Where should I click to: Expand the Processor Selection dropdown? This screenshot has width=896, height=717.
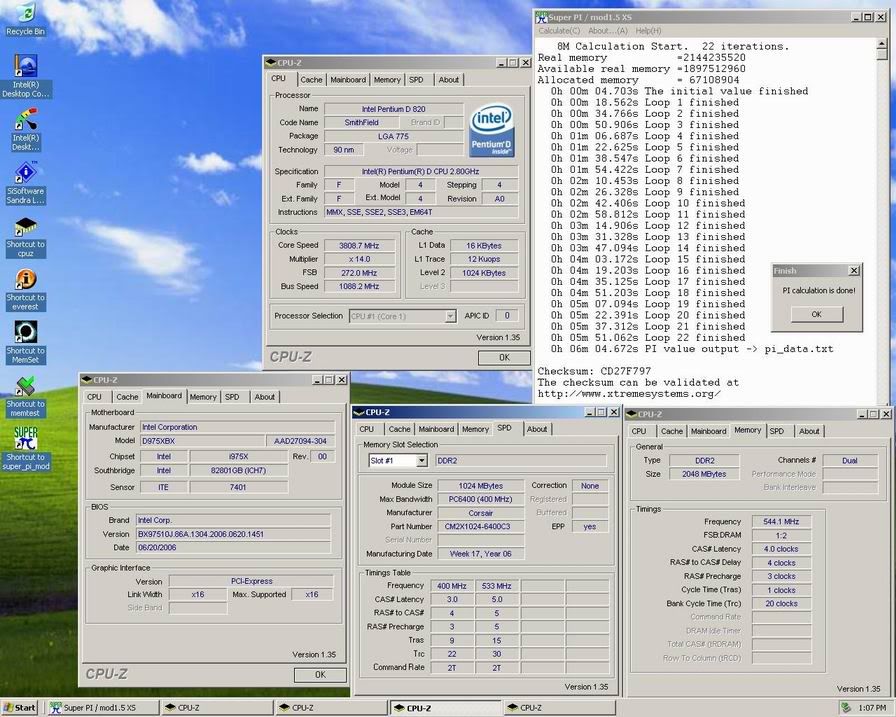(x=450, y=316)
